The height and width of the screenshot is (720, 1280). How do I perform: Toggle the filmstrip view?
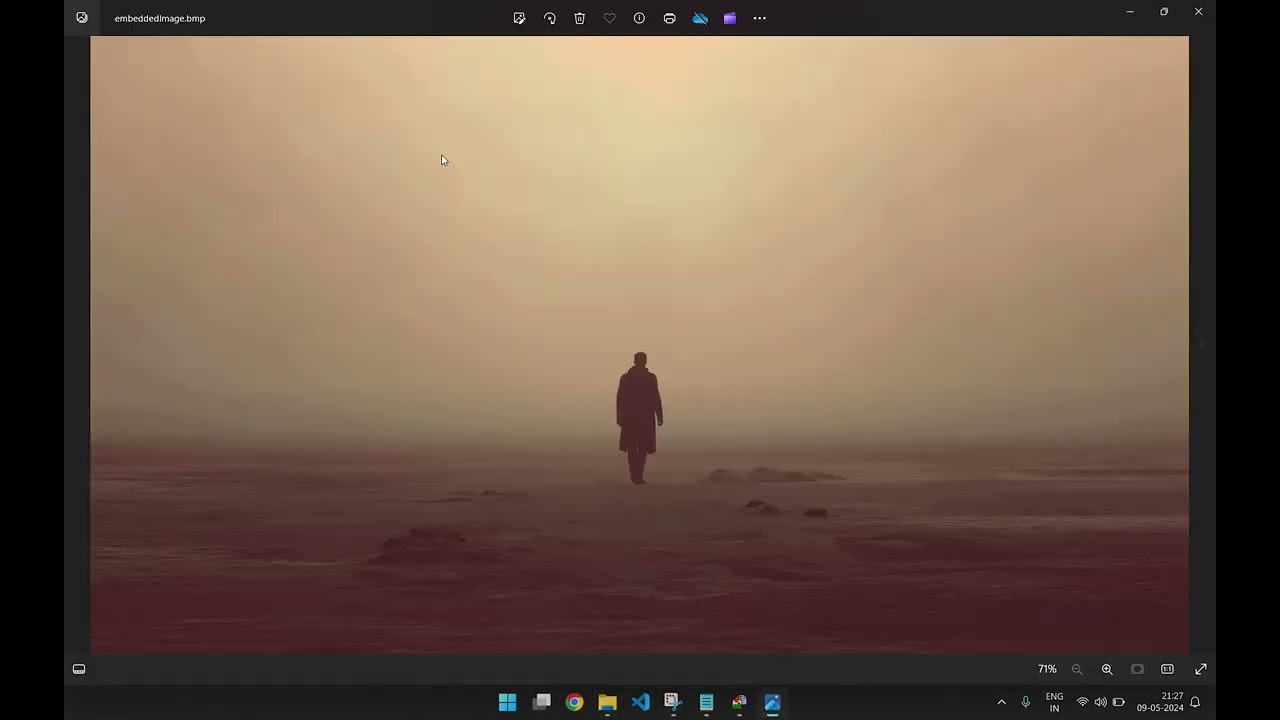point(79,669)
